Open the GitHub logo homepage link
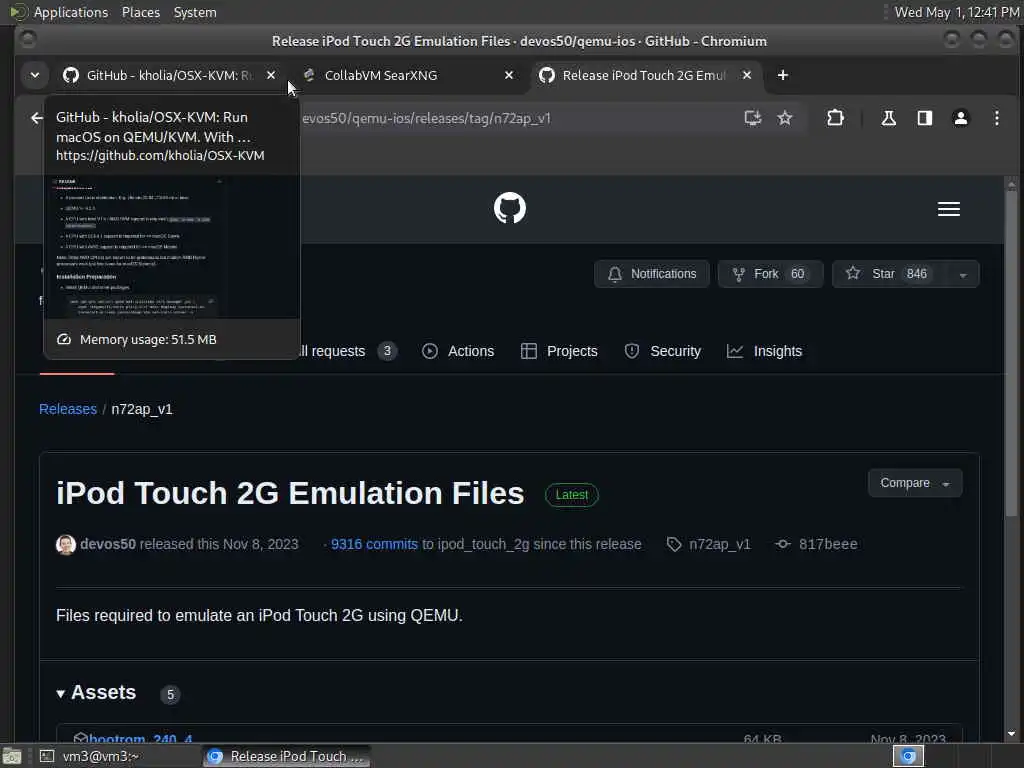1024x768 pixels. [509, 208]
